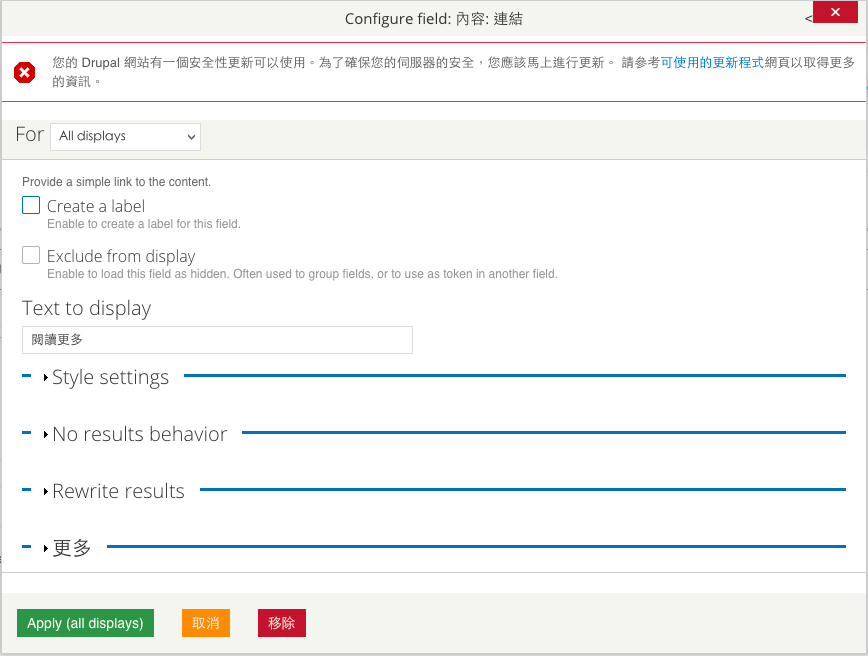Click 'Enable to load this field as hidden' description
This screenshot has height=656, width=868.
point(302,274)
